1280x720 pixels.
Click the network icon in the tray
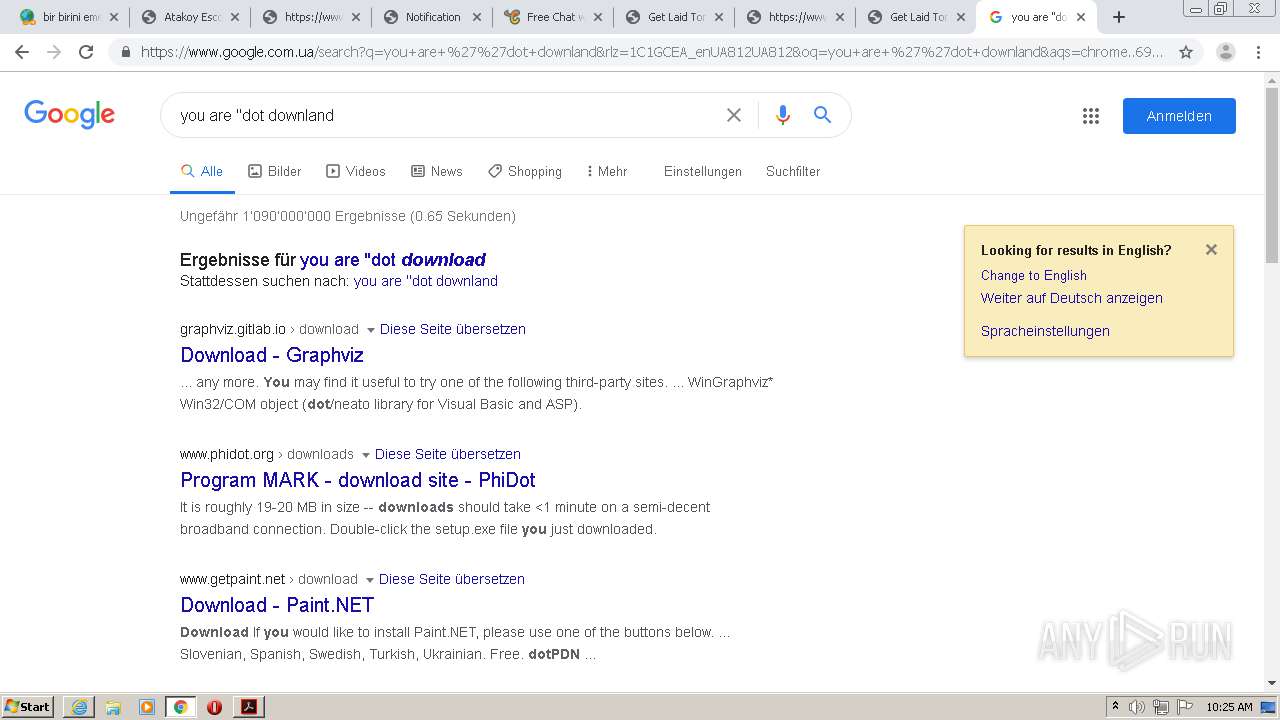[1161, 707]
